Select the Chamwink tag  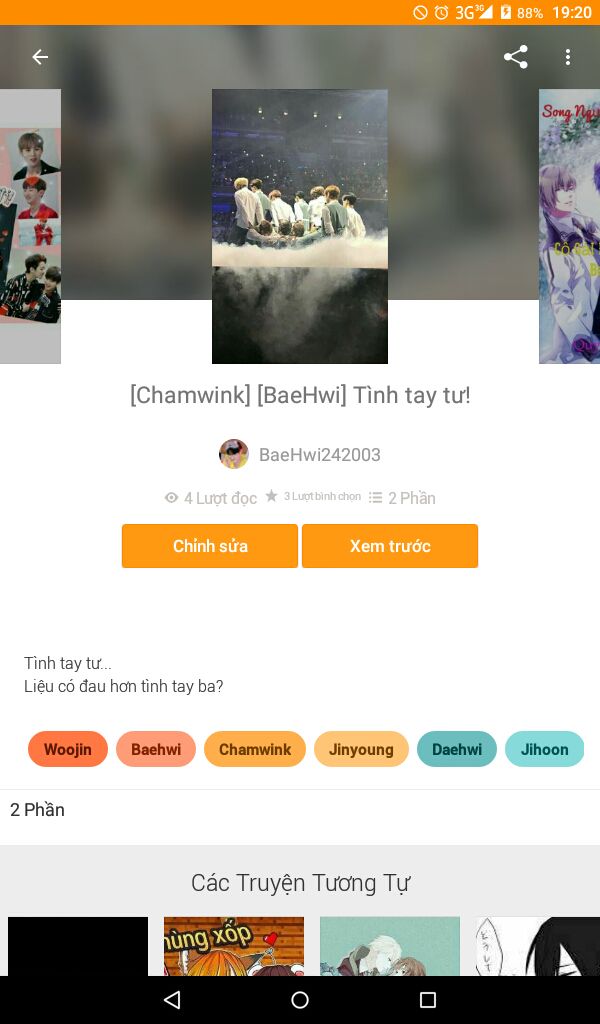(x=255, y=749)
